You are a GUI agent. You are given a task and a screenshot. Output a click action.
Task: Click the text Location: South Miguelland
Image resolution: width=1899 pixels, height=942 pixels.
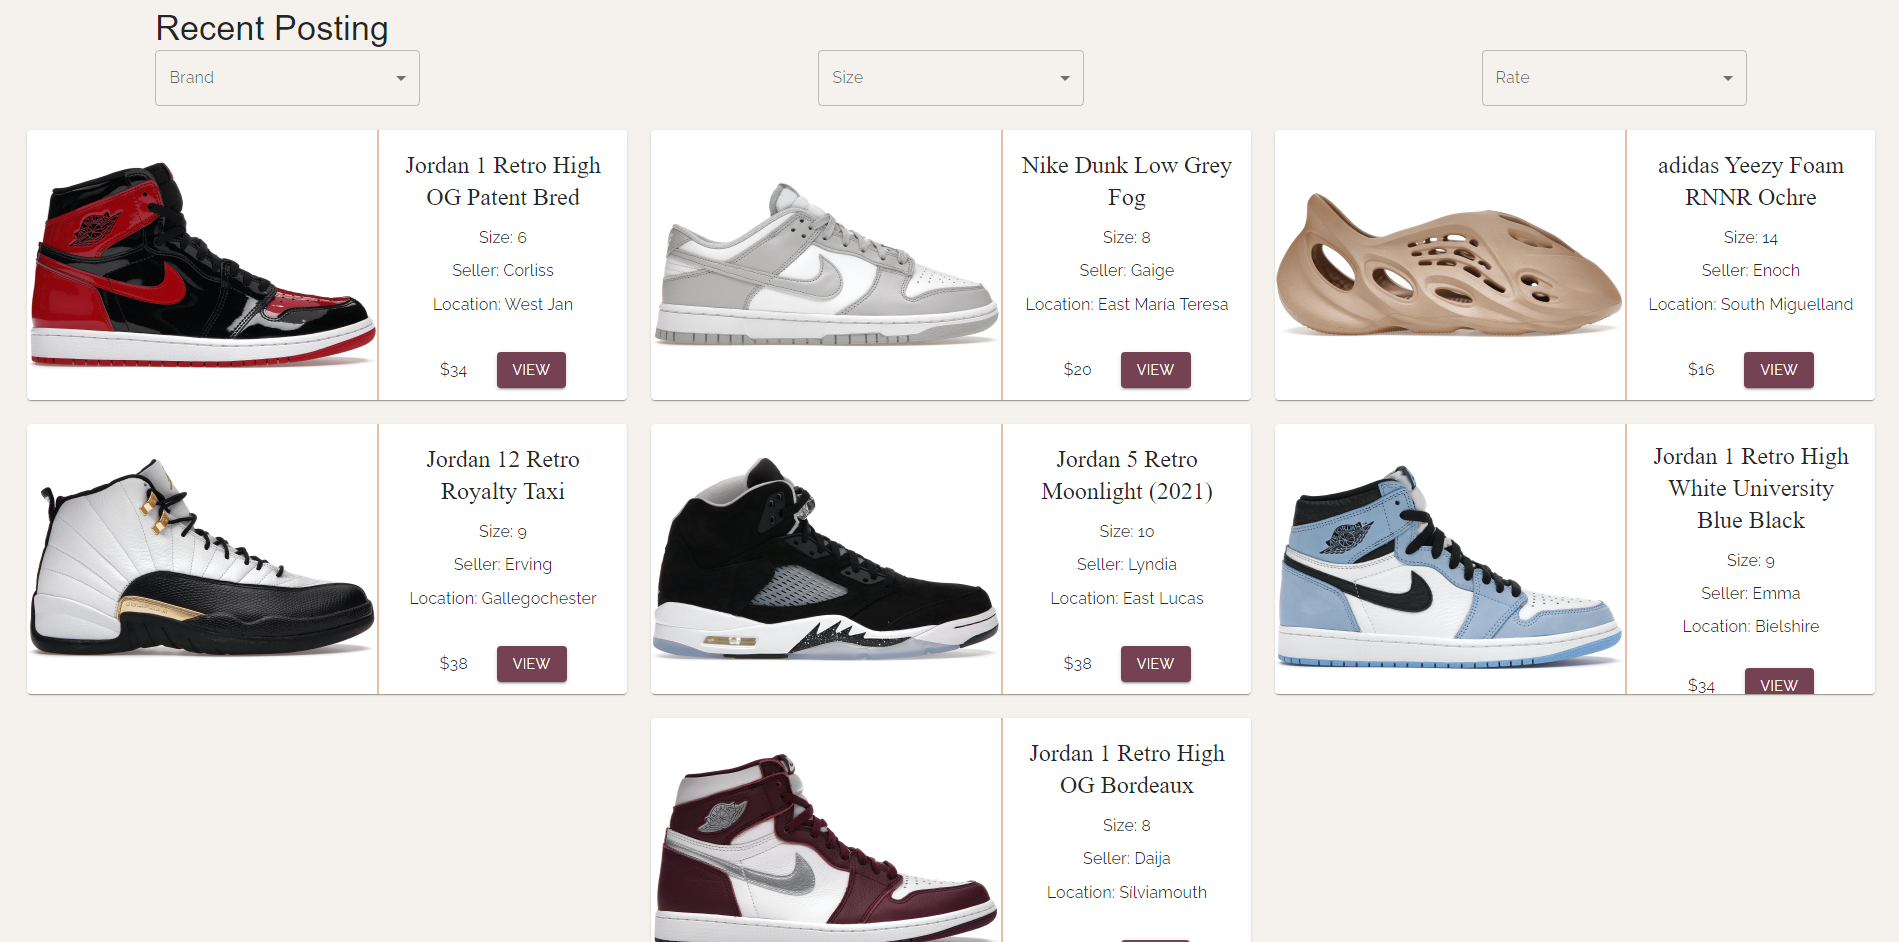[x=1751, y=304]
